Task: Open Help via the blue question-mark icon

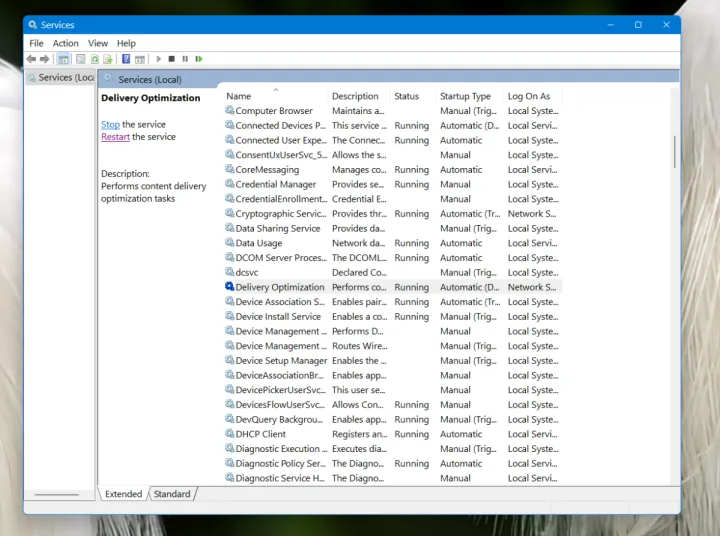Action: (126, 59)
